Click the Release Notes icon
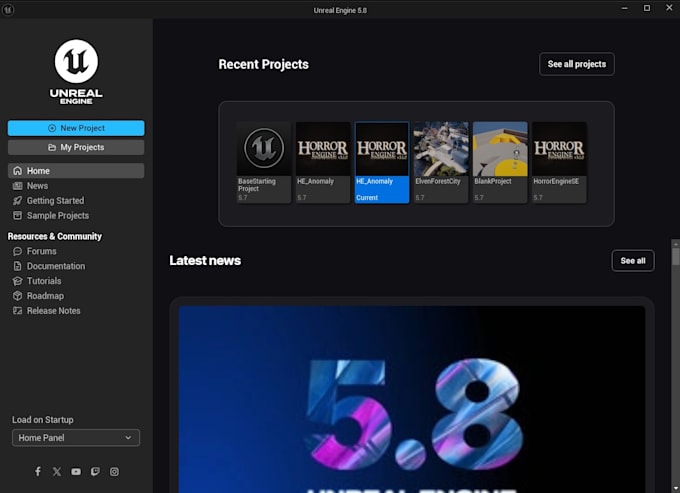This screenshot has width=680, height=493. [17, 311]
